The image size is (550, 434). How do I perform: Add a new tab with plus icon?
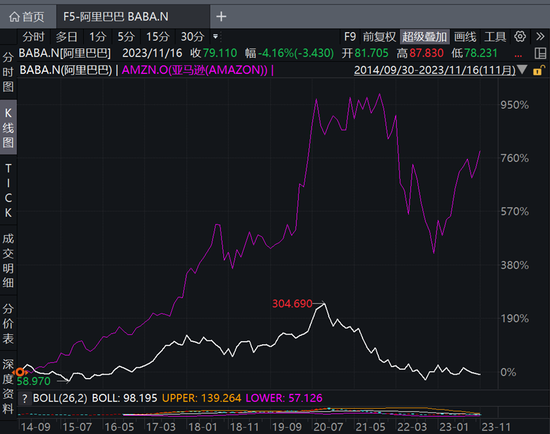[221, 16]
